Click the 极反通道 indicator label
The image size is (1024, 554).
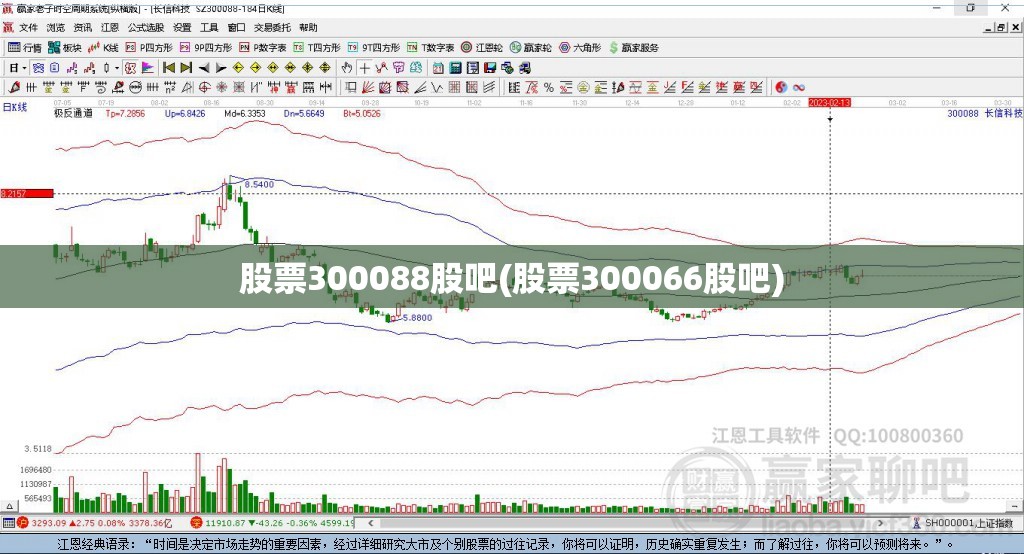coord(73,113)
